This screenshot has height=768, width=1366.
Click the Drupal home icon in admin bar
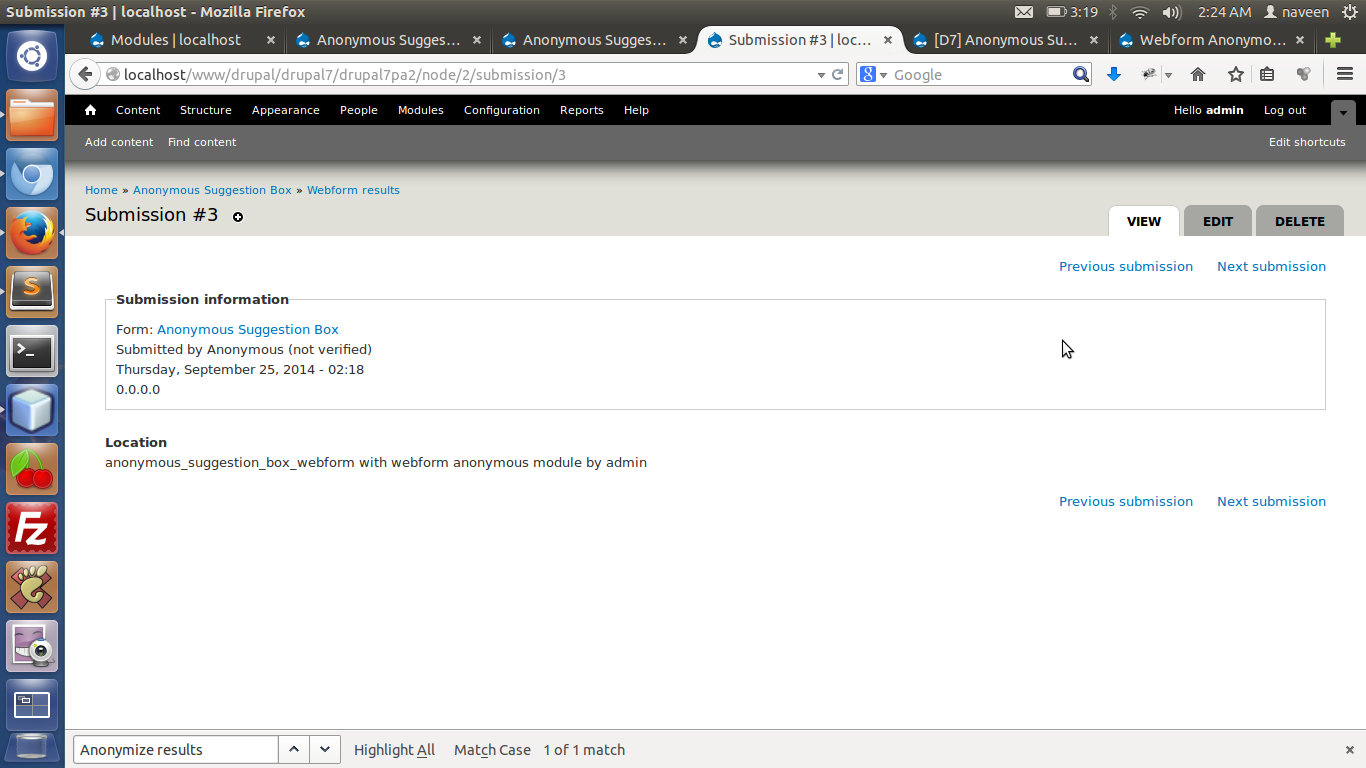coord(90,110)
